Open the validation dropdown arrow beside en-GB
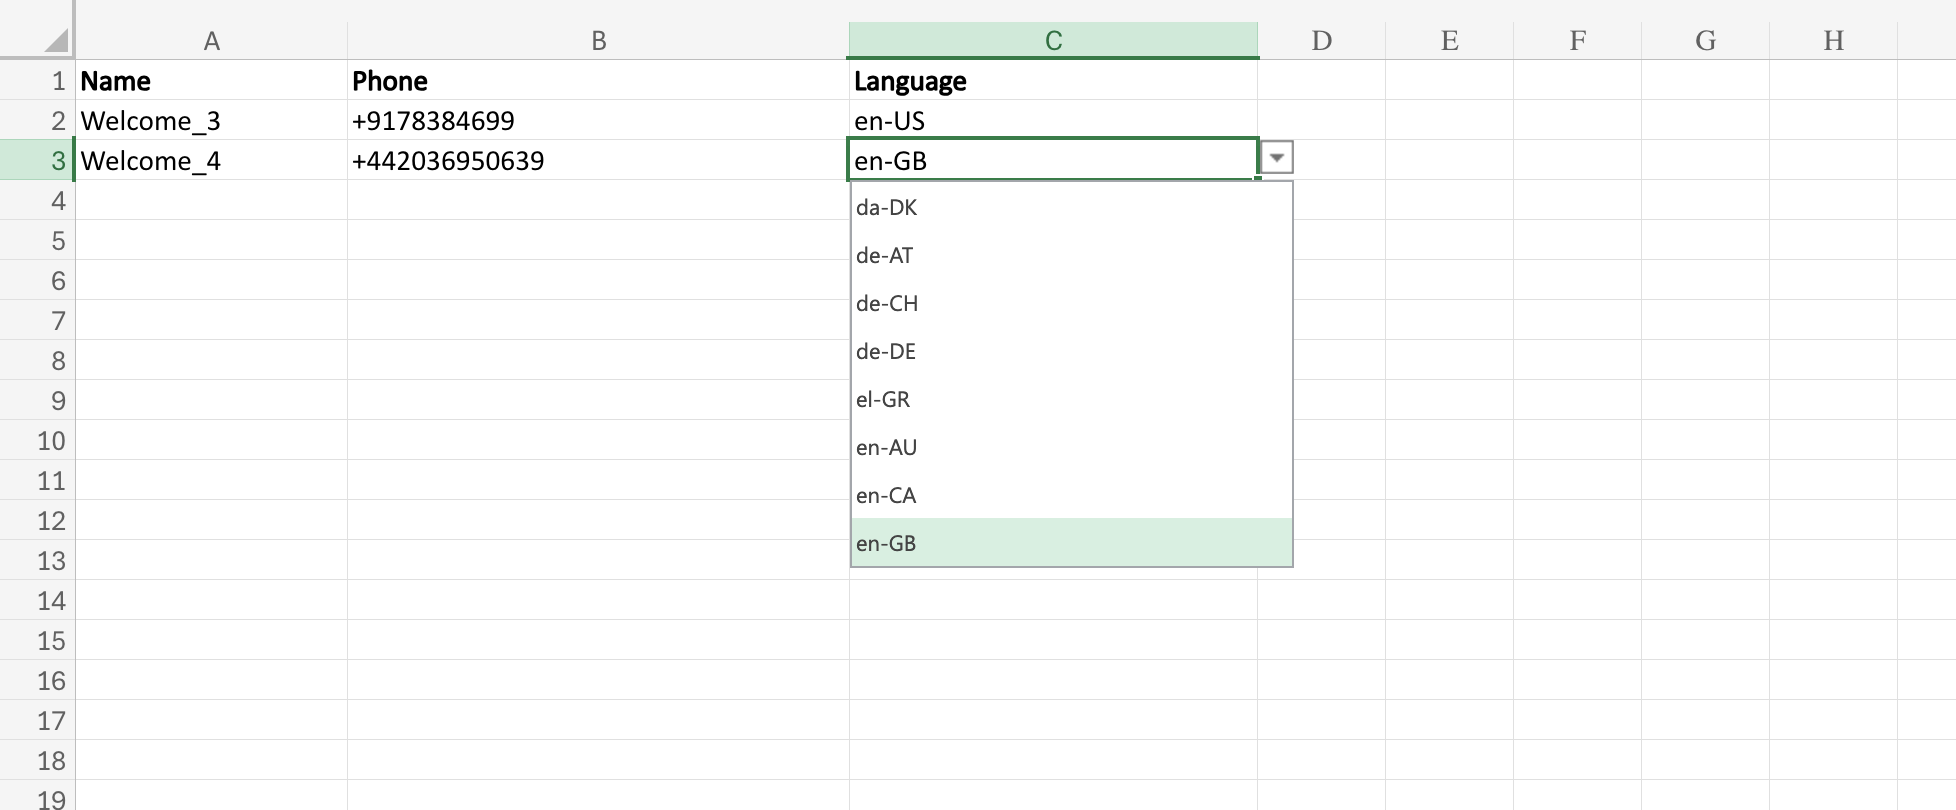 1276,158
